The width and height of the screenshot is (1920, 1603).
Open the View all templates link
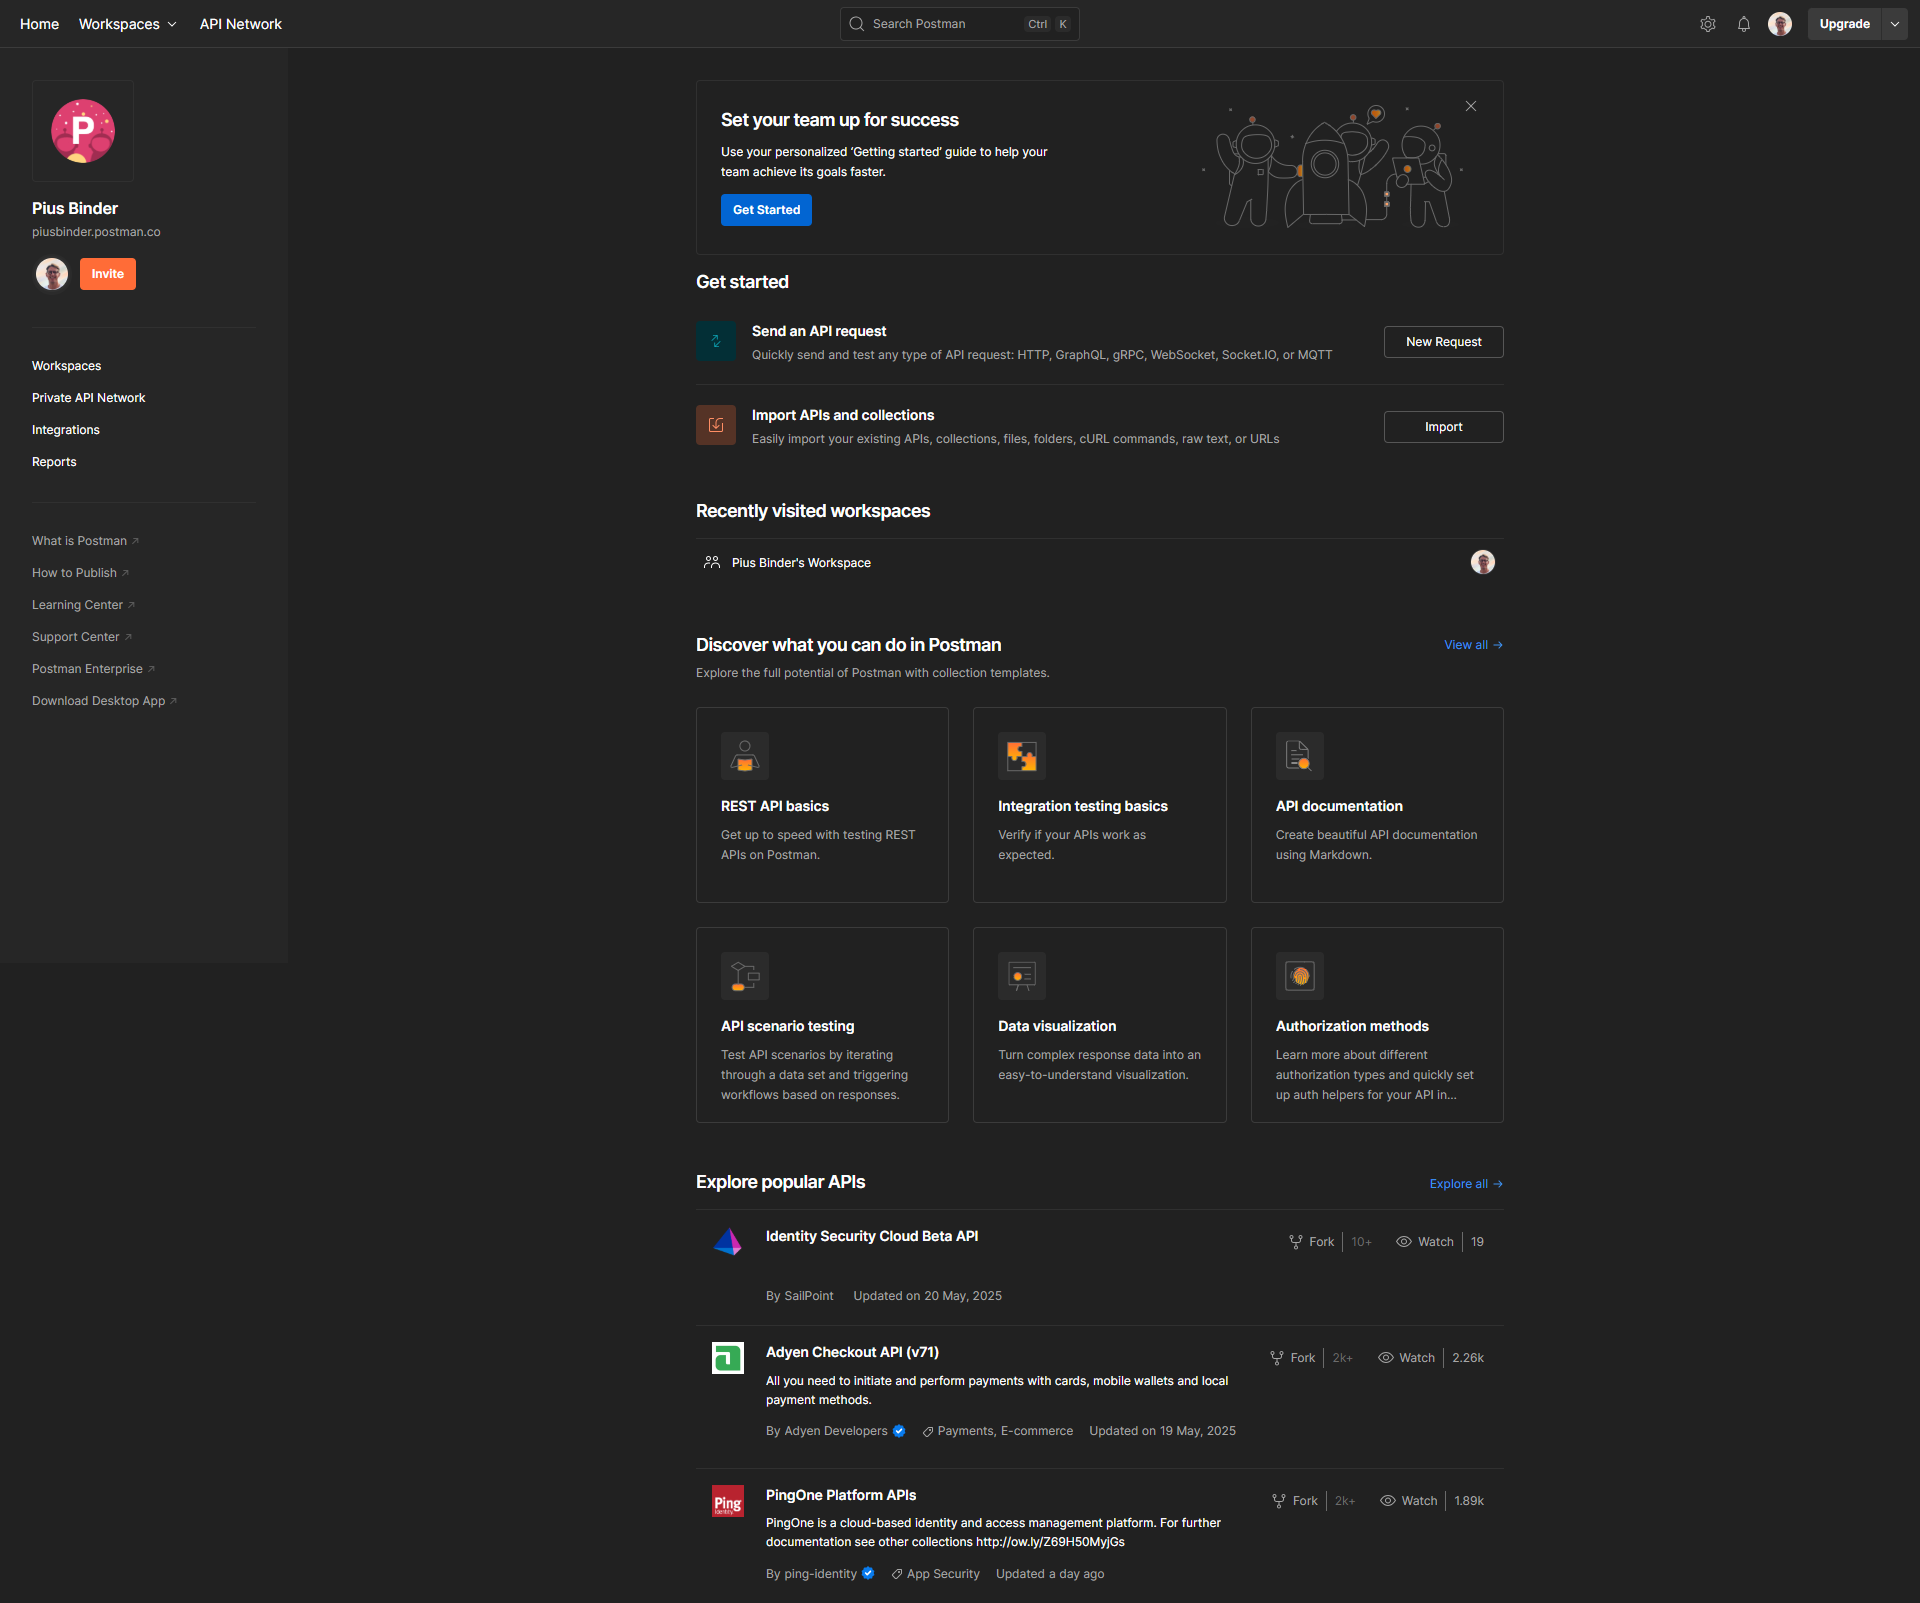(1473, 645)
